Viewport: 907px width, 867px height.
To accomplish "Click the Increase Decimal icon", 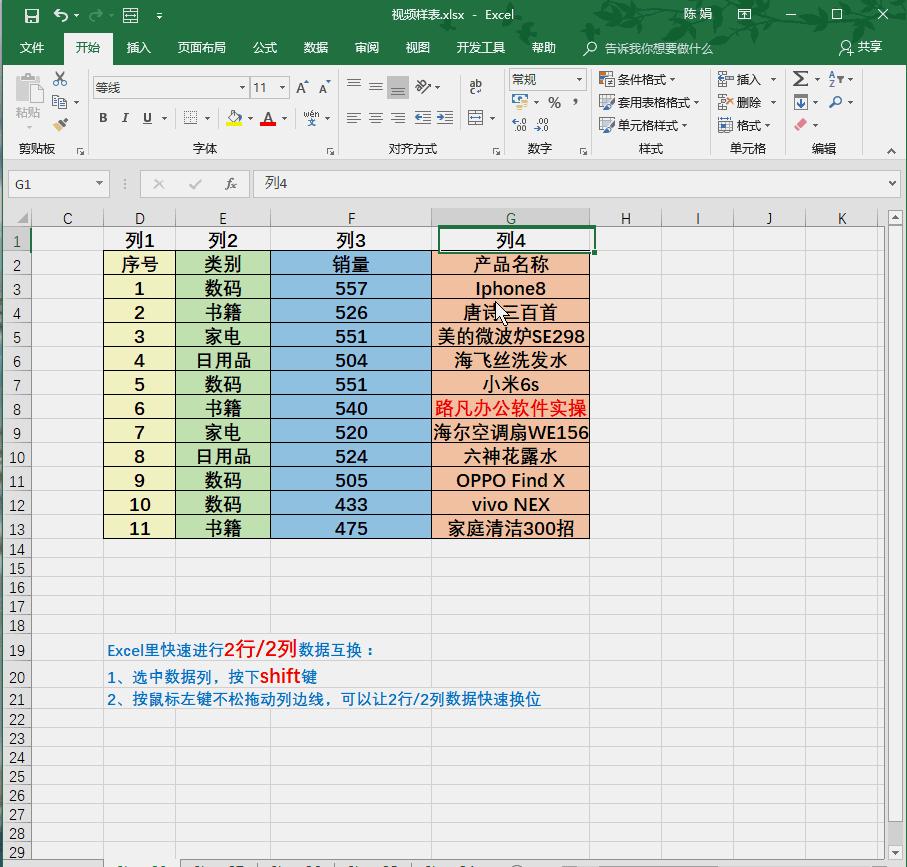I will 519,126.
